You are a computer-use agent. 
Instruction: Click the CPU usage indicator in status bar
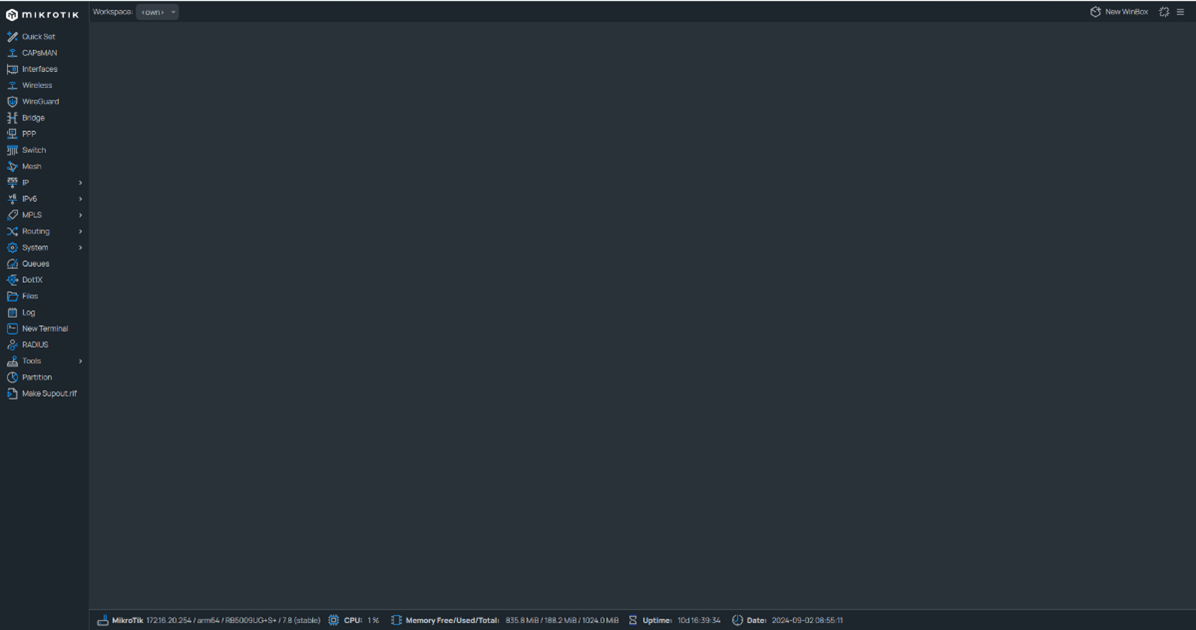[354, 620]
